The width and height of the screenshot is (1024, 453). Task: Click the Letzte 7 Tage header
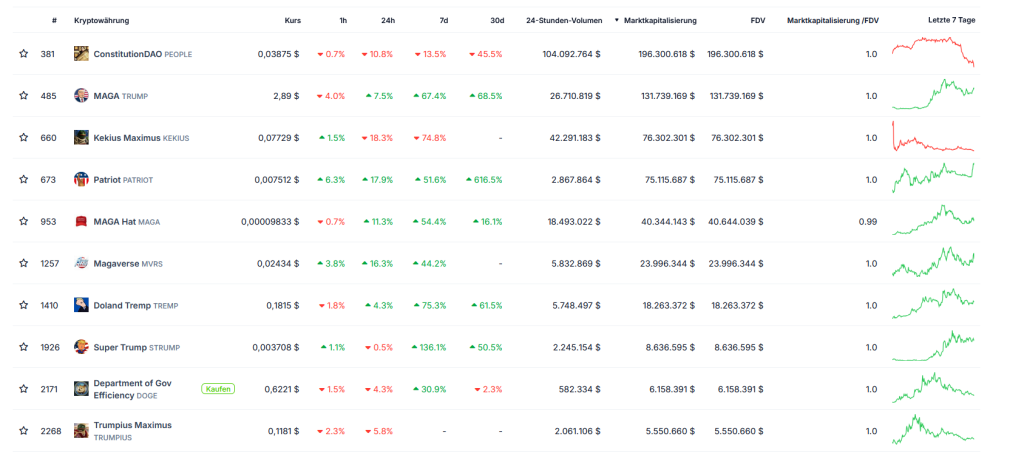tap(952, 20)
